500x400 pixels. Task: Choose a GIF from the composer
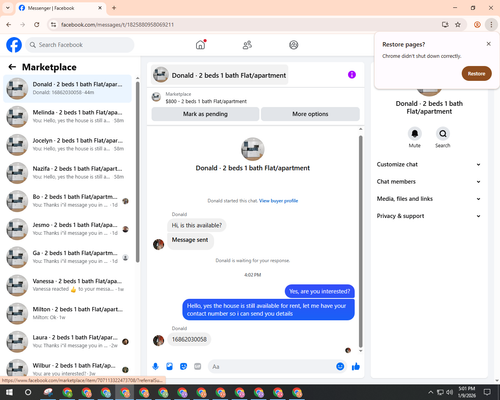point(198,367)
